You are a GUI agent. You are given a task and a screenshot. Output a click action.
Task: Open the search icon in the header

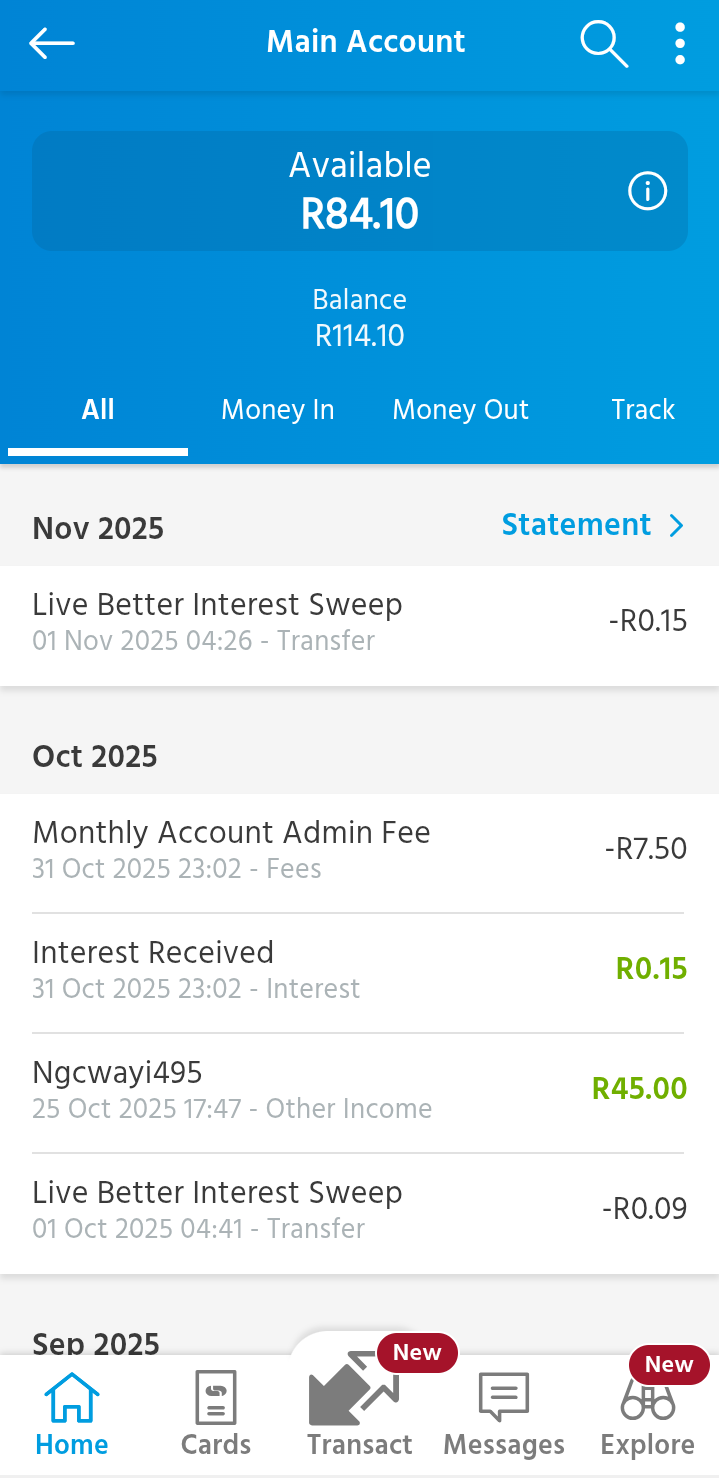[x=603, y=43]
